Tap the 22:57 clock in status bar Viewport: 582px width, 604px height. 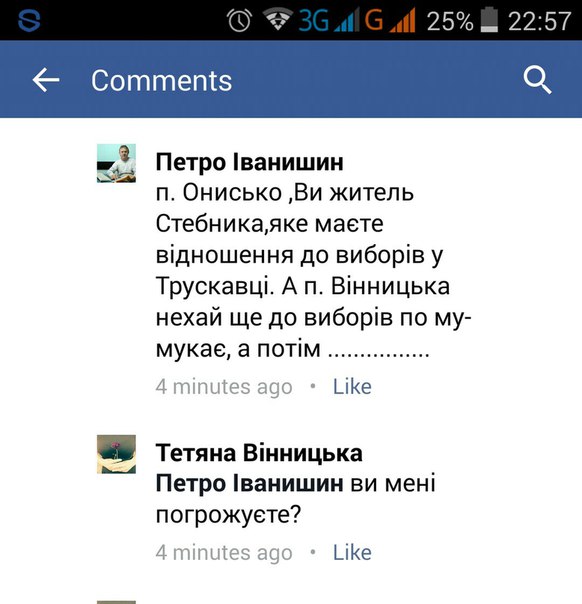tap(539, 21)
